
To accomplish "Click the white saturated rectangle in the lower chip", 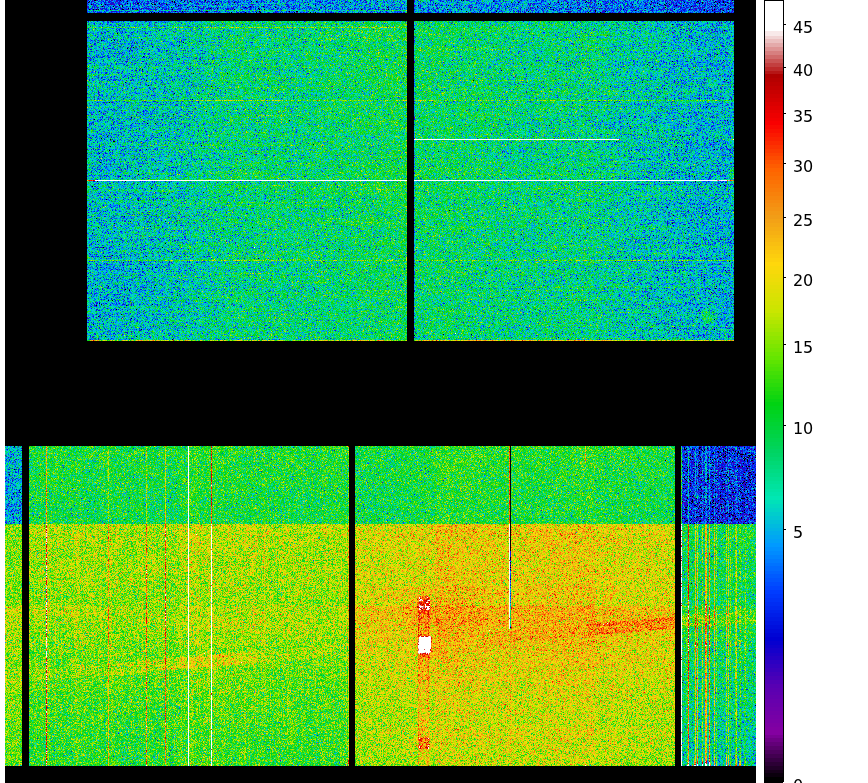I will click(424, 645).
